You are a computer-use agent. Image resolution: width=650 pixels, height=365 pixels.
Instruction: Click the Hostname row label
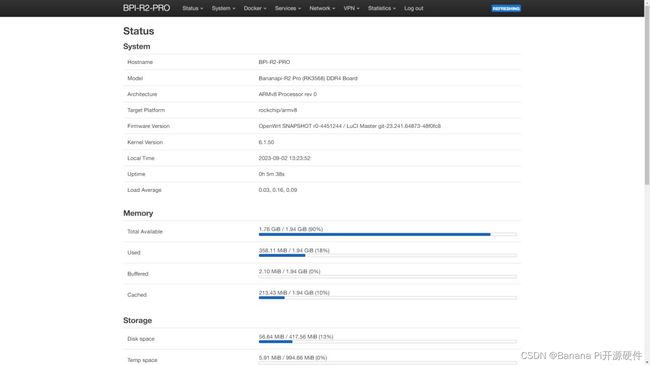[140, 62]
